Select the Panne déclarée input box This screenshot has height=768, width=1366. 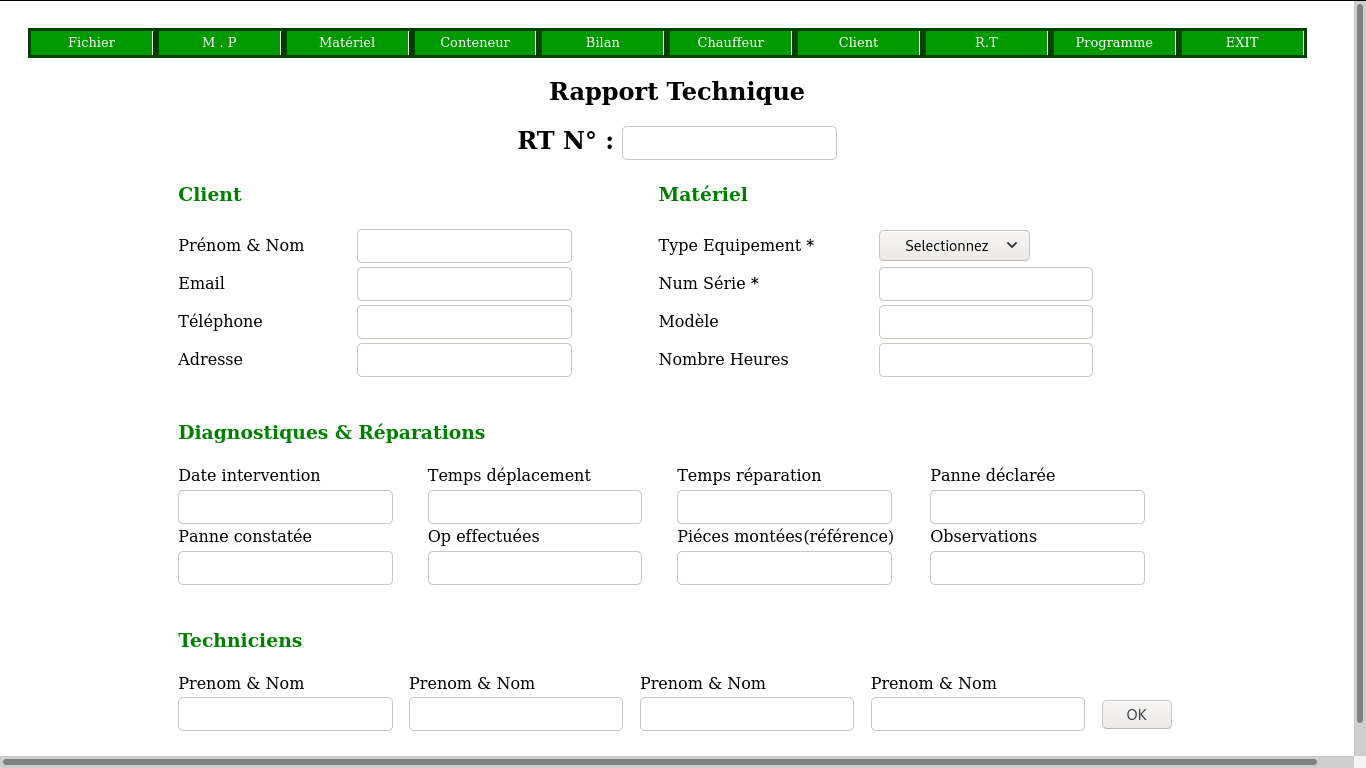1037,507
